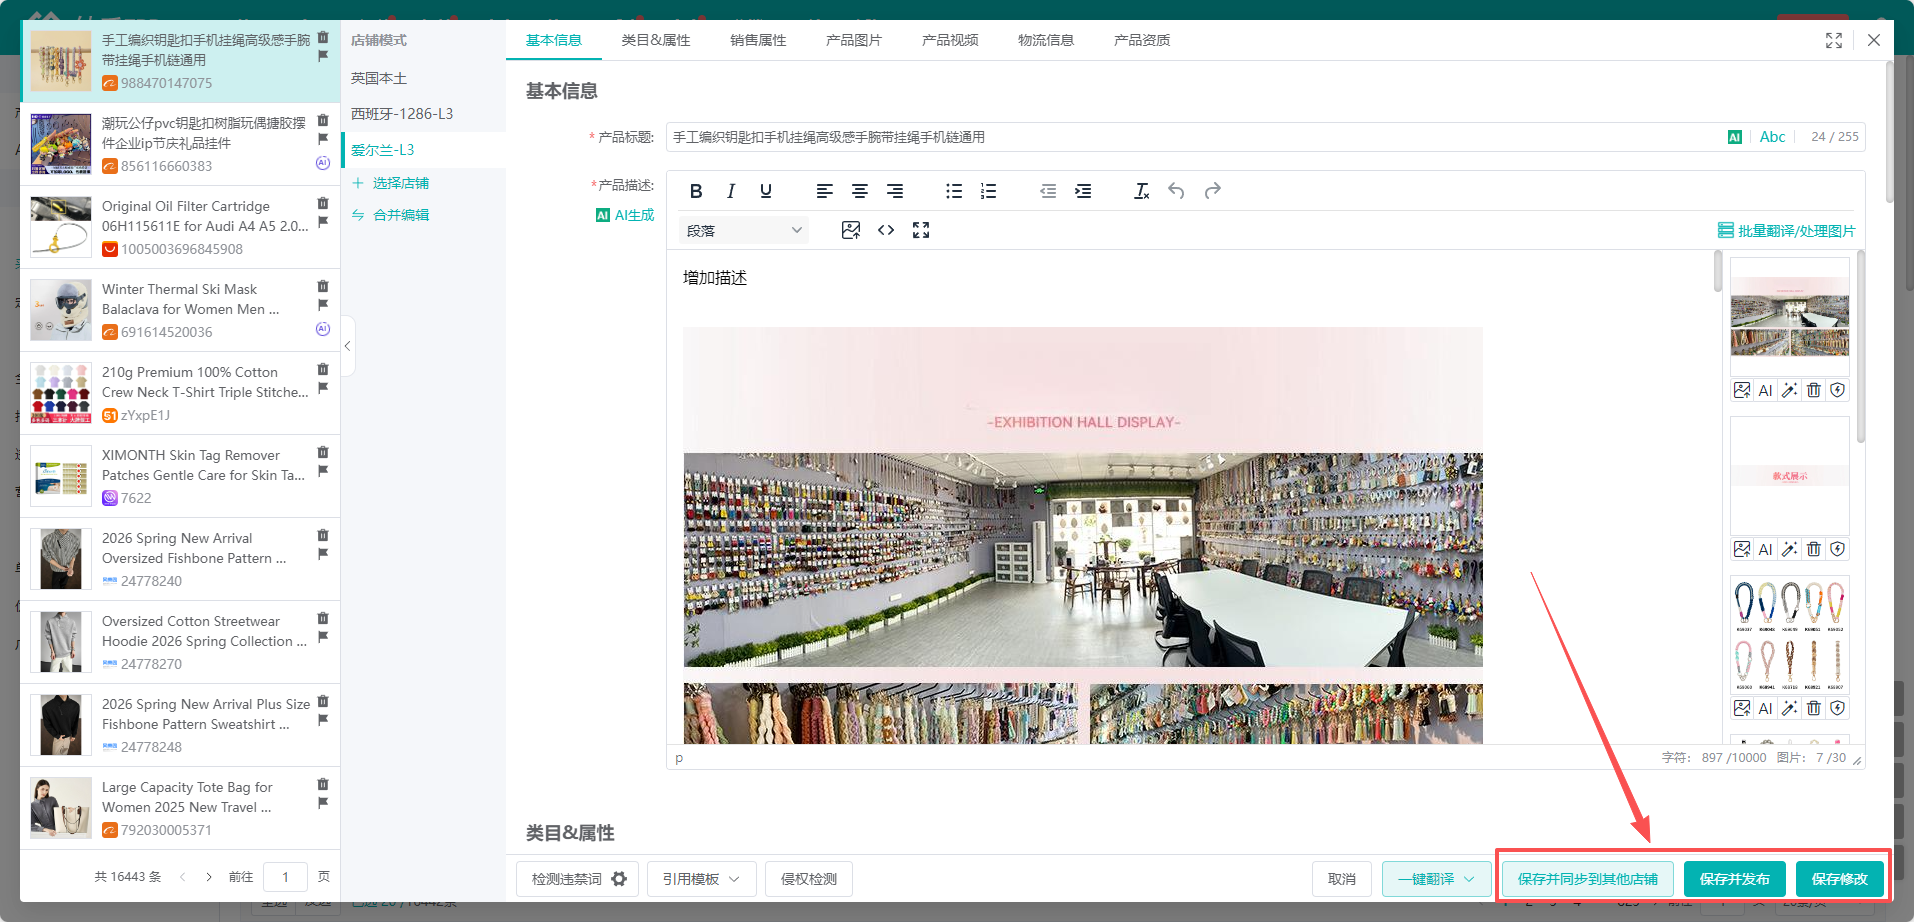Insert a numbered list
This screenshot has height=922, width=1914.
pos(989,191)
